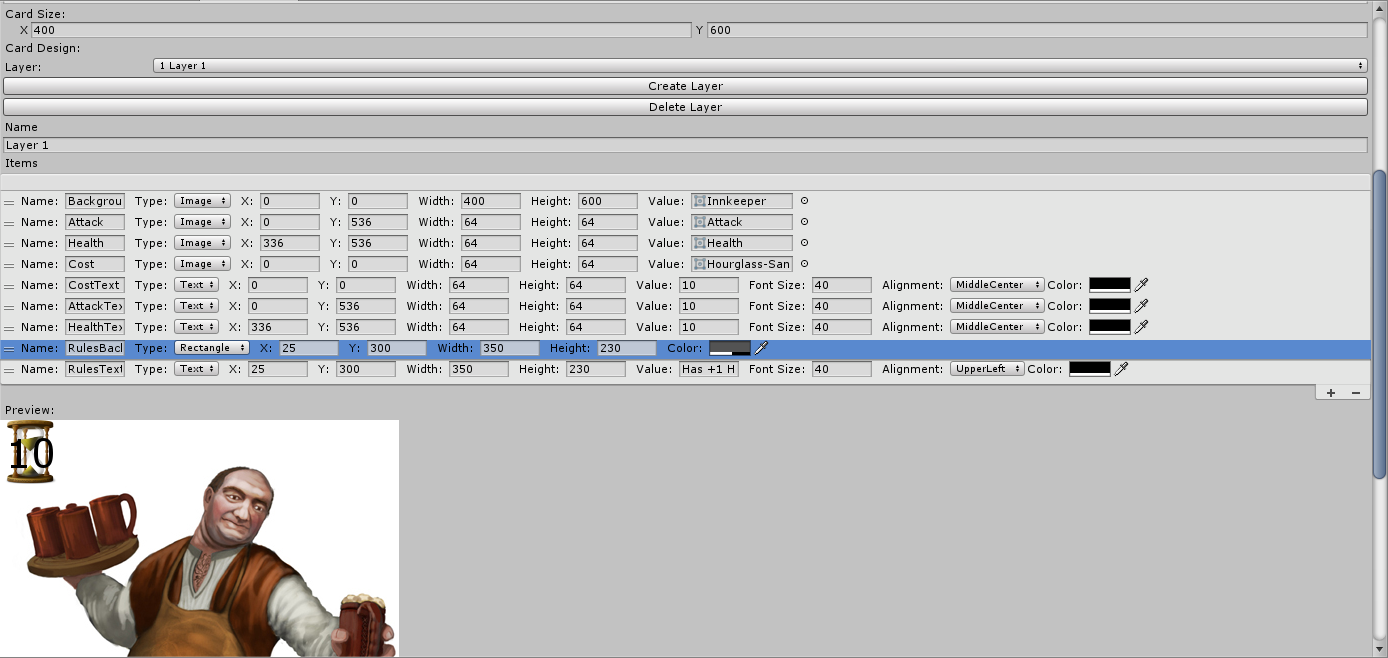This screenshot has height=658, width=1388.
Task: Open the Rectangle Type dropdown
Action: tap(212, 348)
